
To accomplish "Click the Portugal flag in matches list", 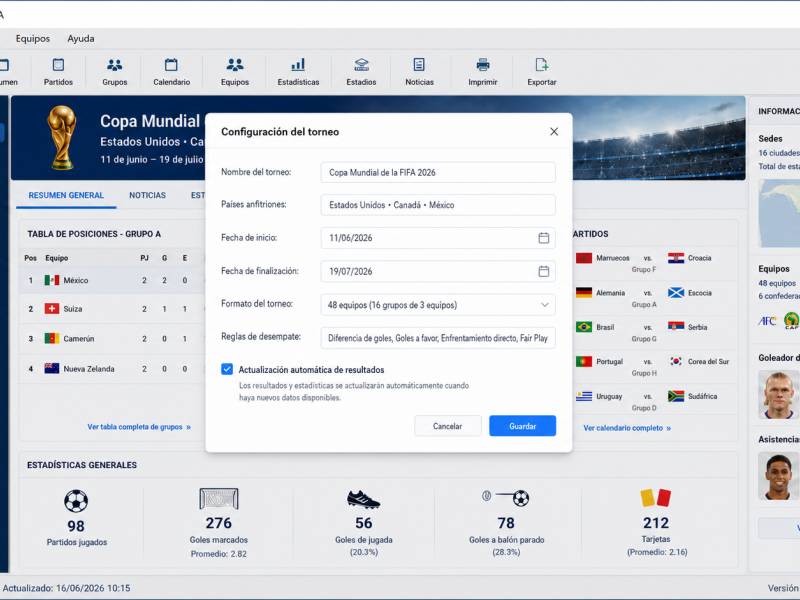I will tap(584, 361).
